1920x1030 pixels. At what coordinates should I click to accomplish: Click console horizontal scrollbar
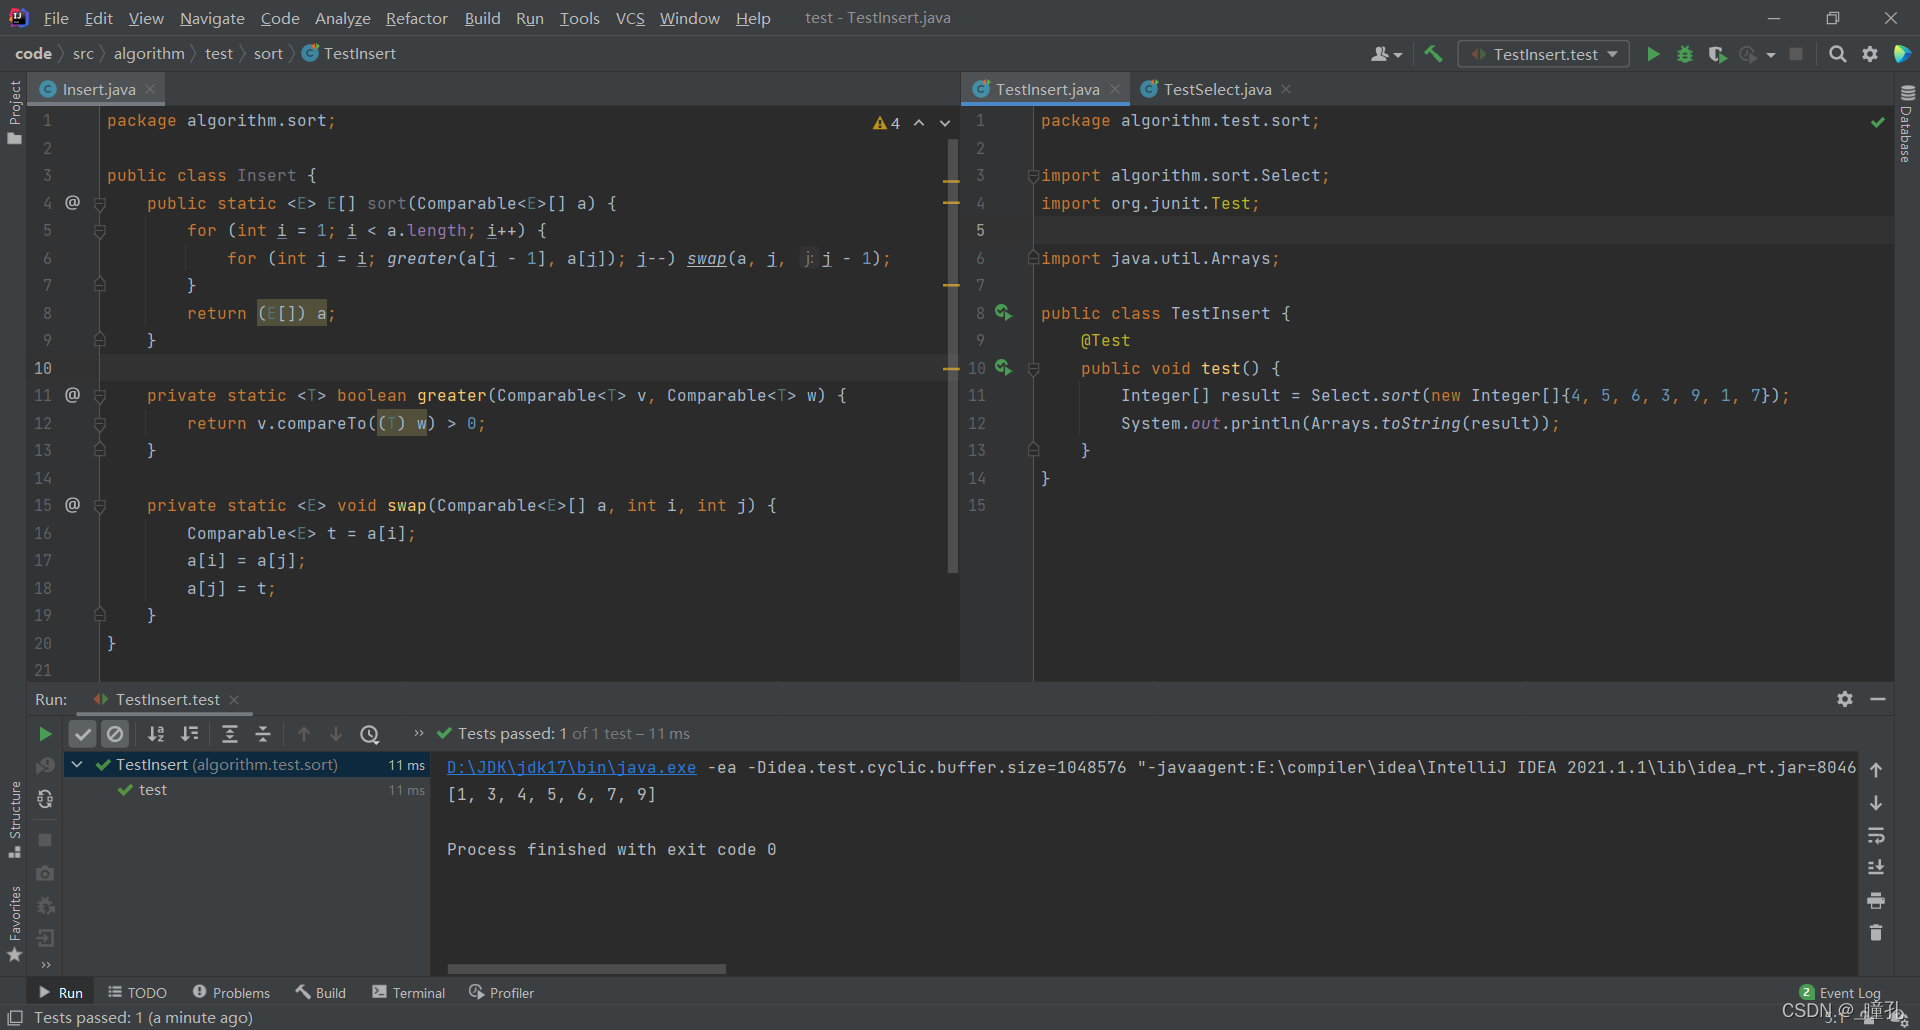pyautogui.click(x=586, y=968)
